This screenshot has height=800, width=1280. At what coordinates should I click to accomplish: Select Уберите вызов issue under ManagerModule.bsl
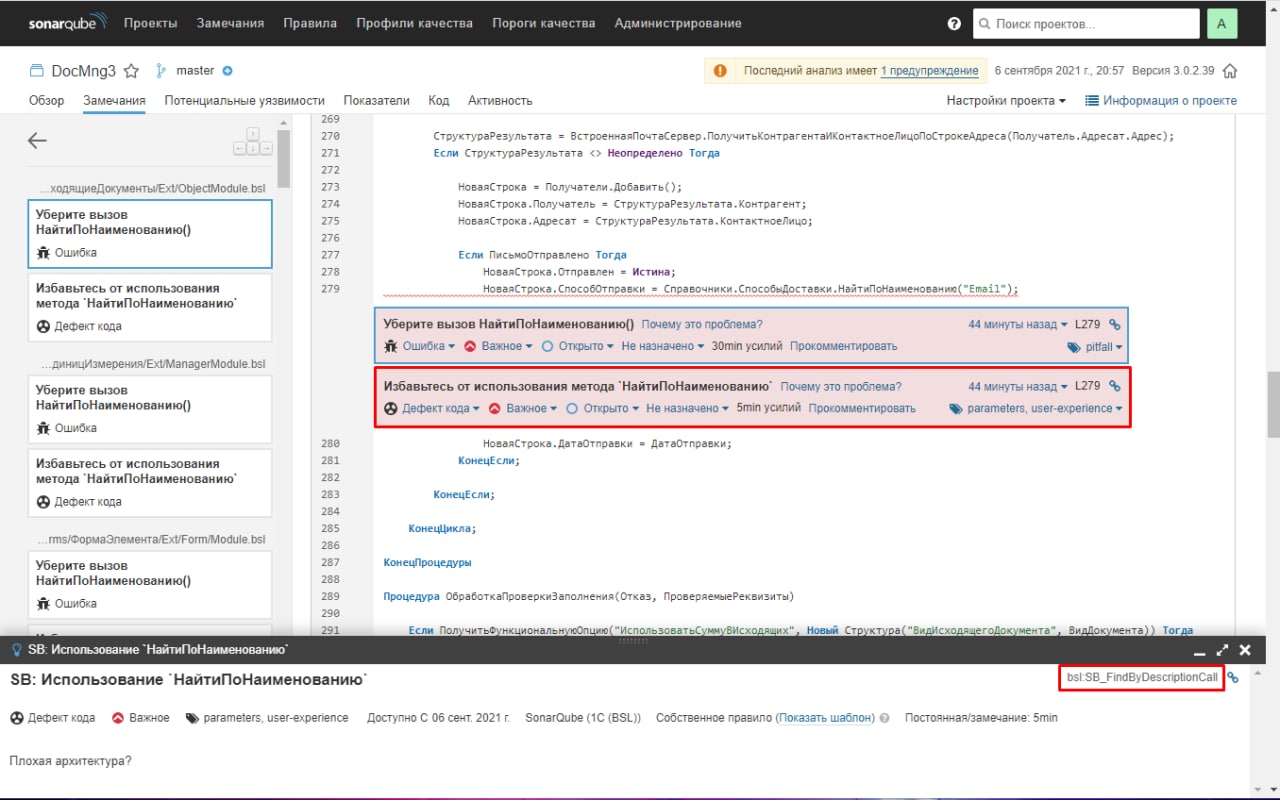point(150,409)
